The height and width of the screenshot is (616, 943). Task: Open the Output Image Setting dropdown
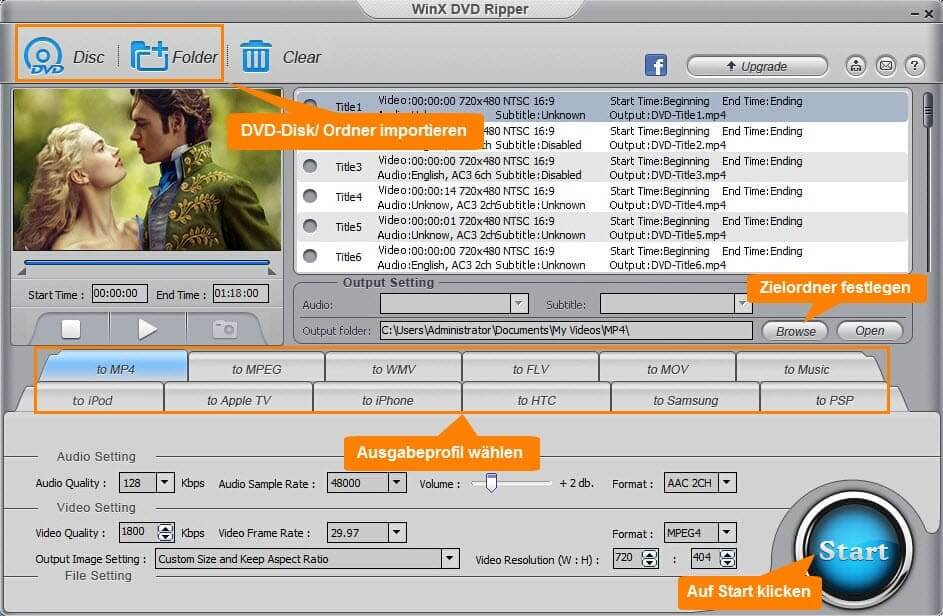pos(450,559)
